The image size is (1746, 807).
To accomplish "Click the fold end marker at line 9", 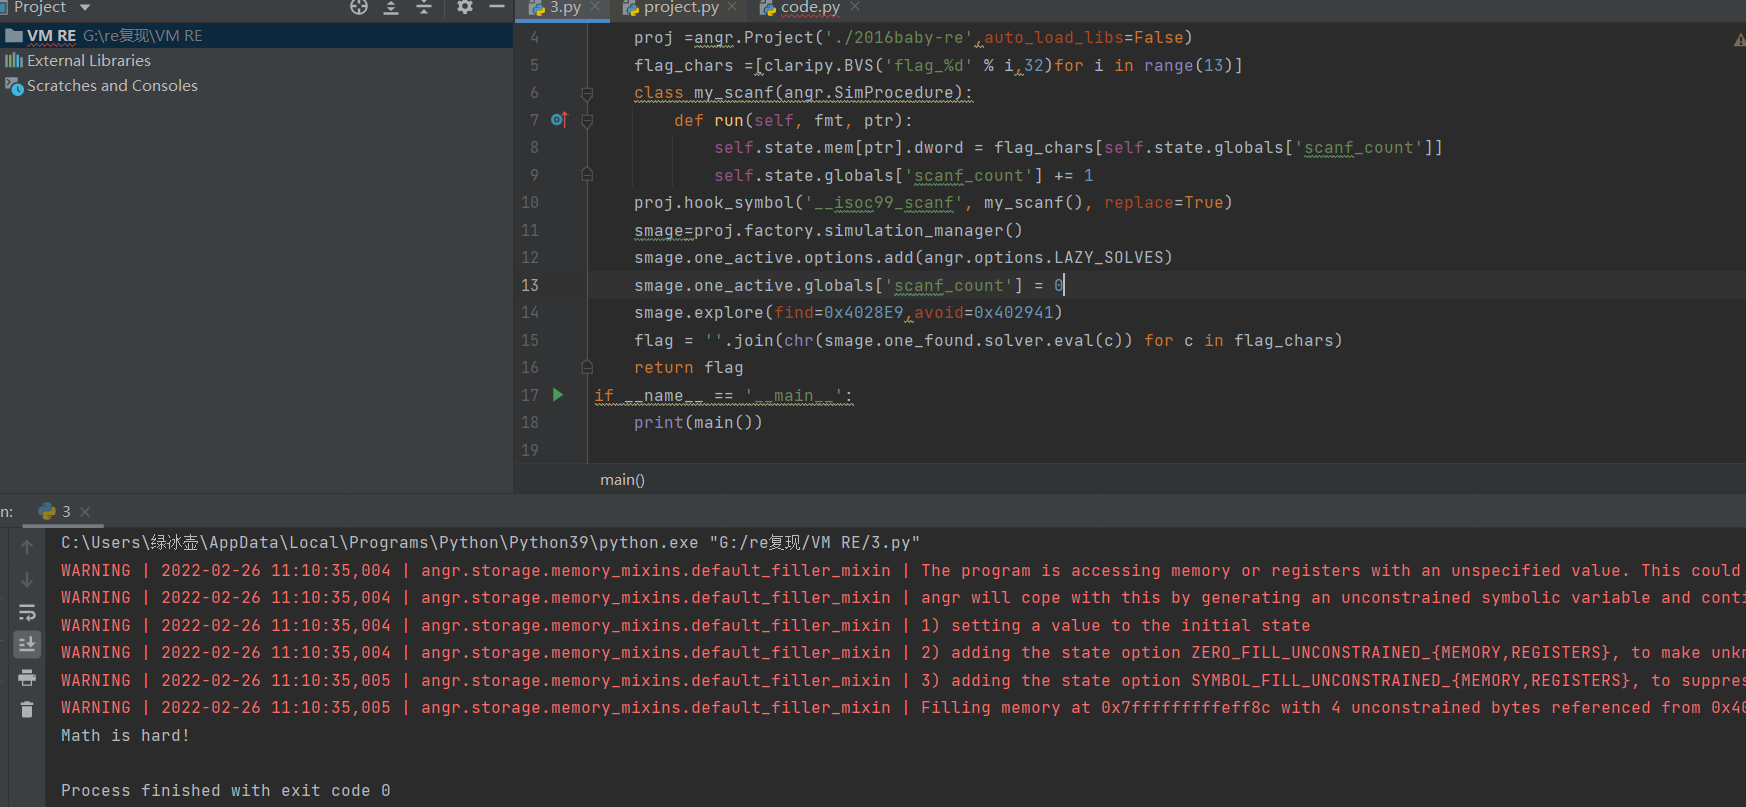I will point(587,174).
